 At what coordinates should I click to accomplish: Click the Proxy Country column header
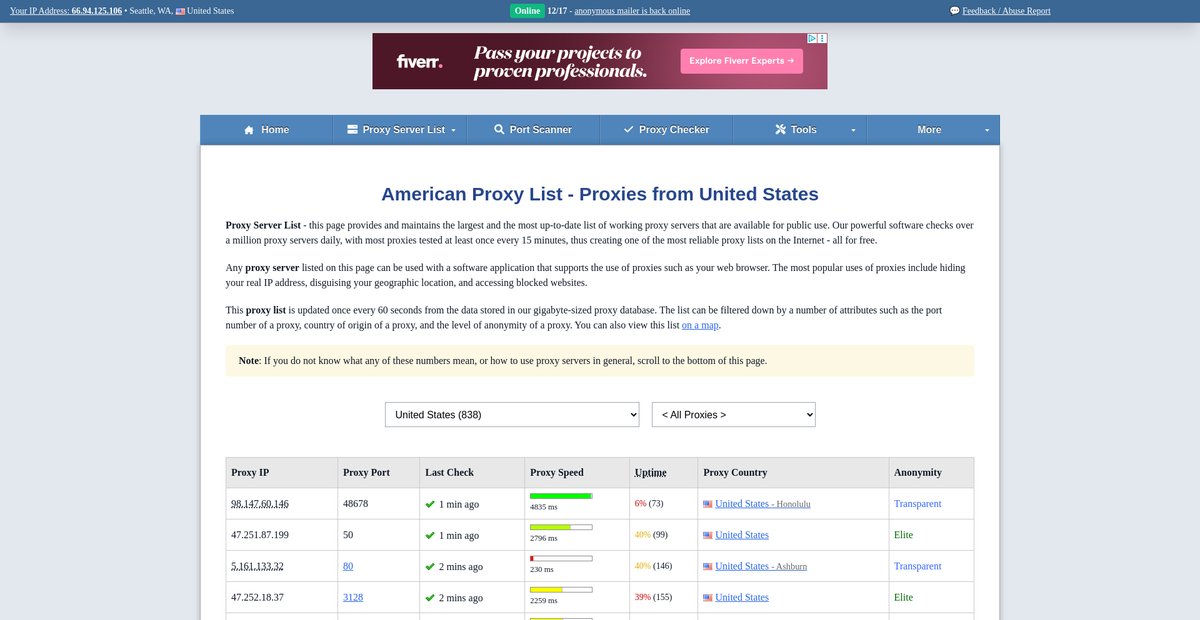735,472
